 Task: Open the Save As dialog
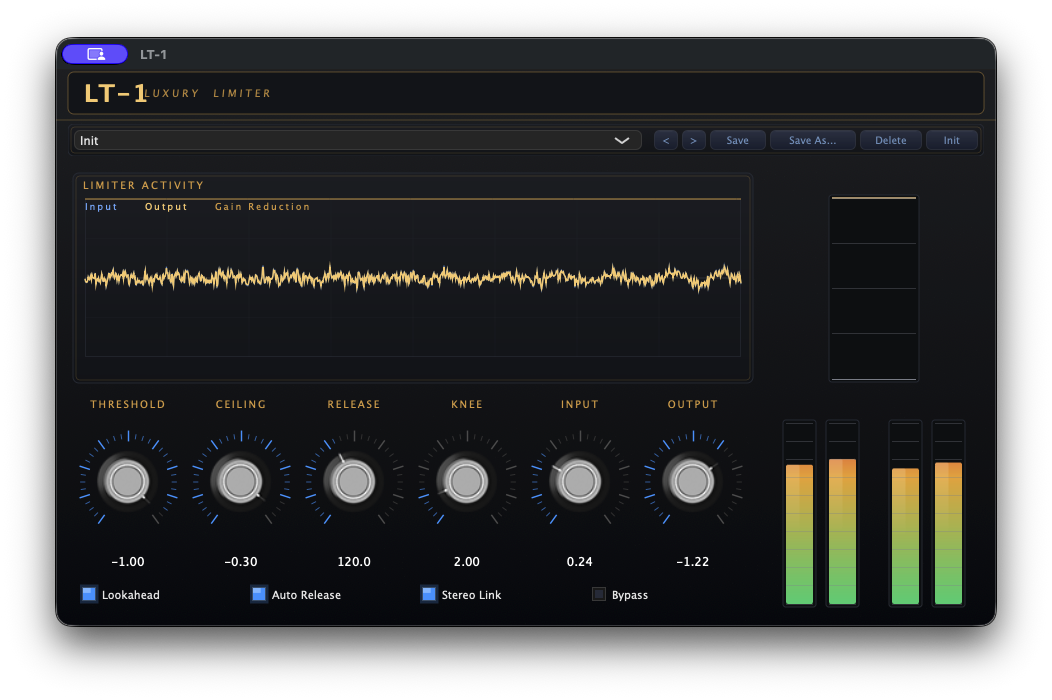point(812,140)
